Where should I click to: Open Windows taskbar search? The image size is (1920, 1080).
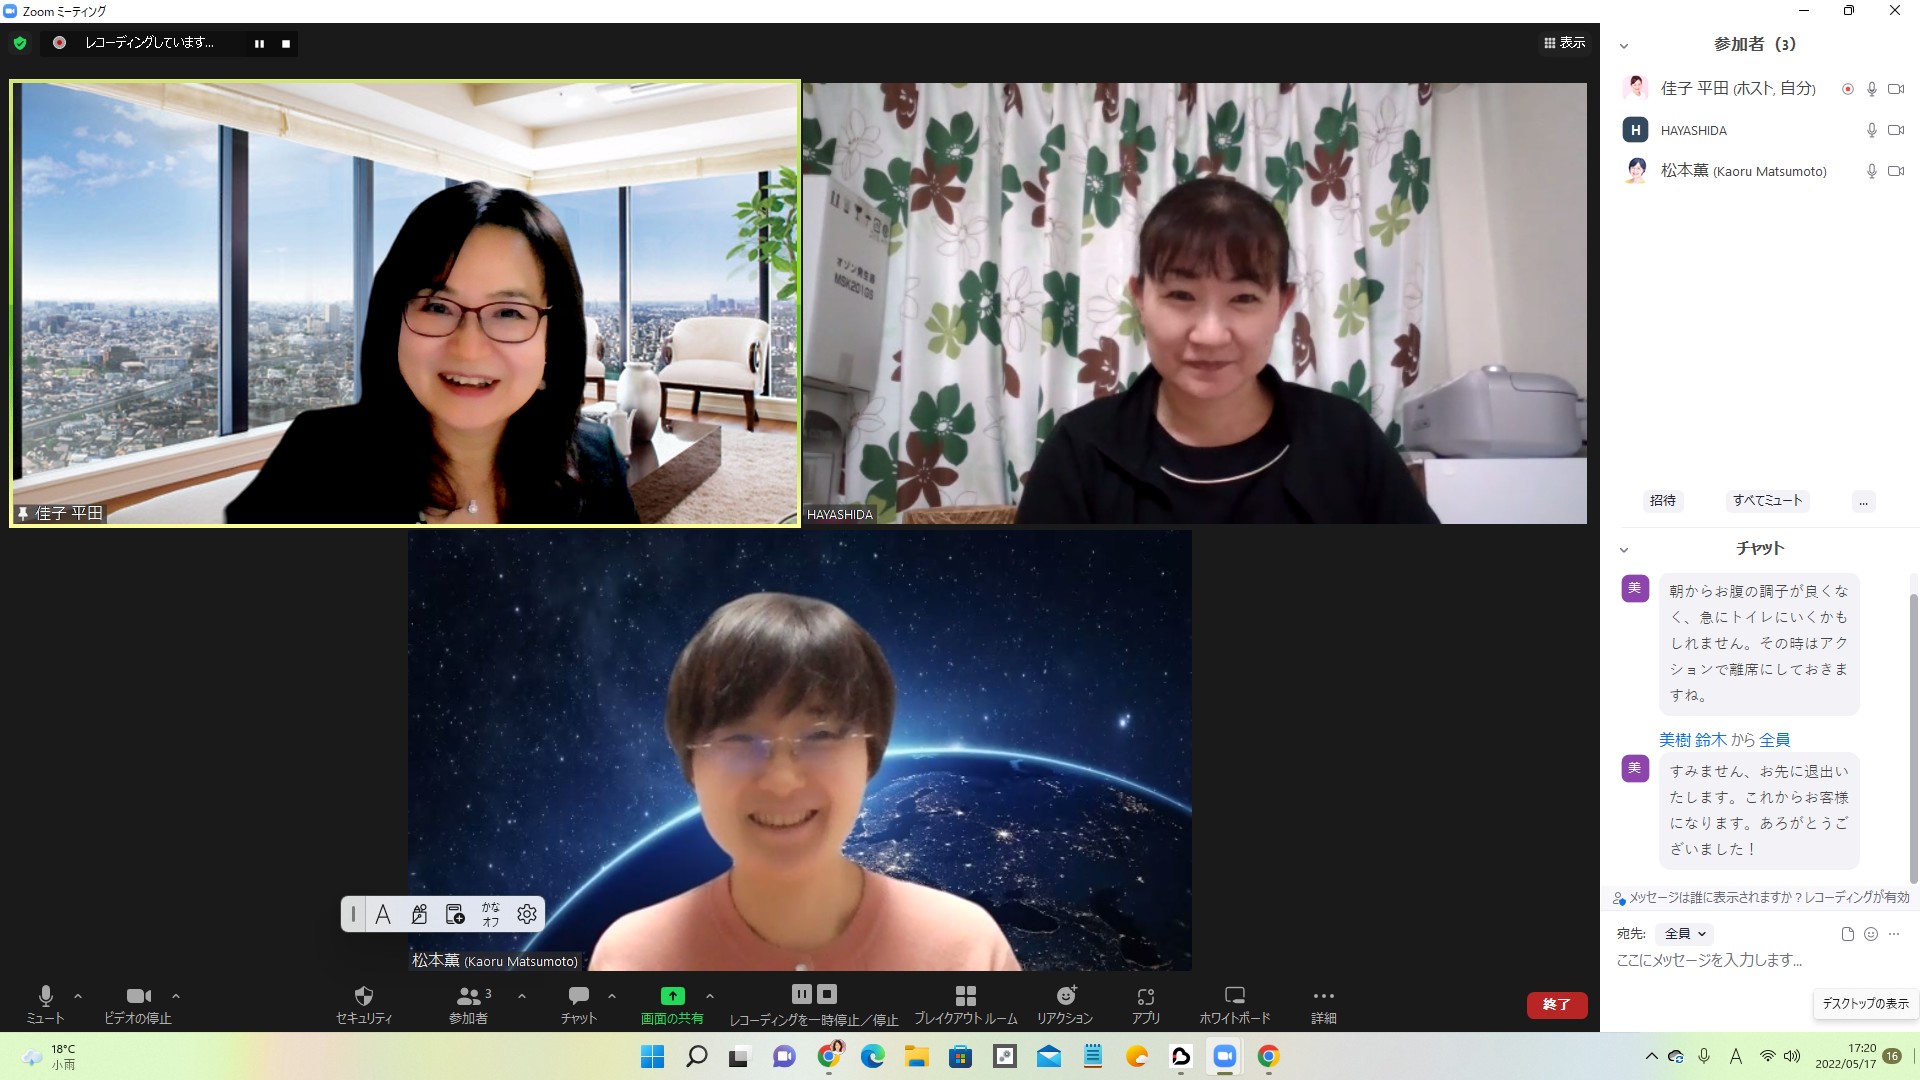696,1057
